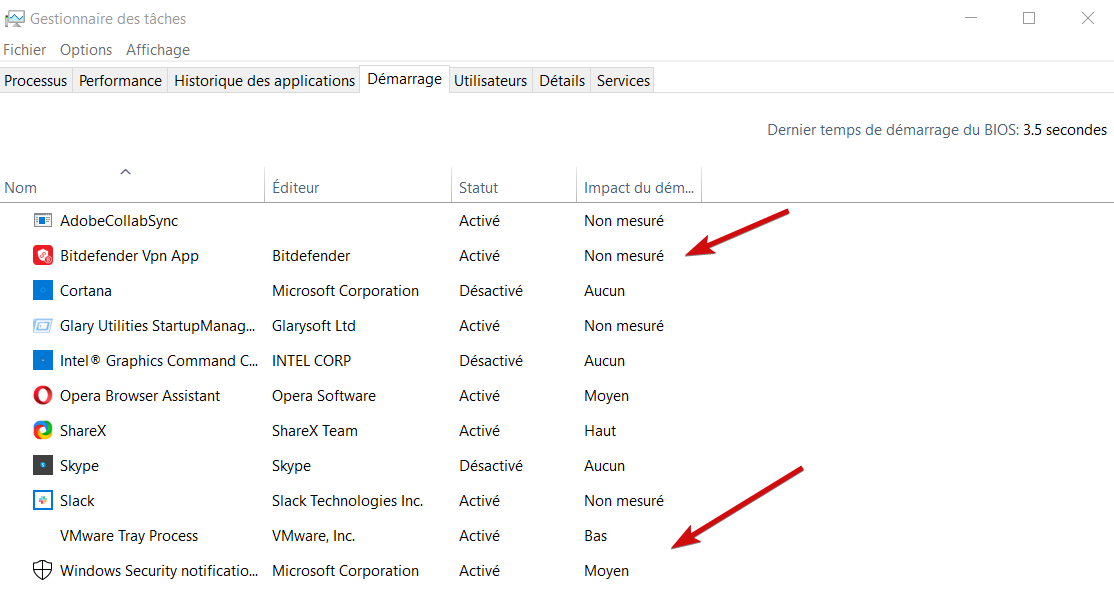Select the Démarrage tab

coord(404,79)
